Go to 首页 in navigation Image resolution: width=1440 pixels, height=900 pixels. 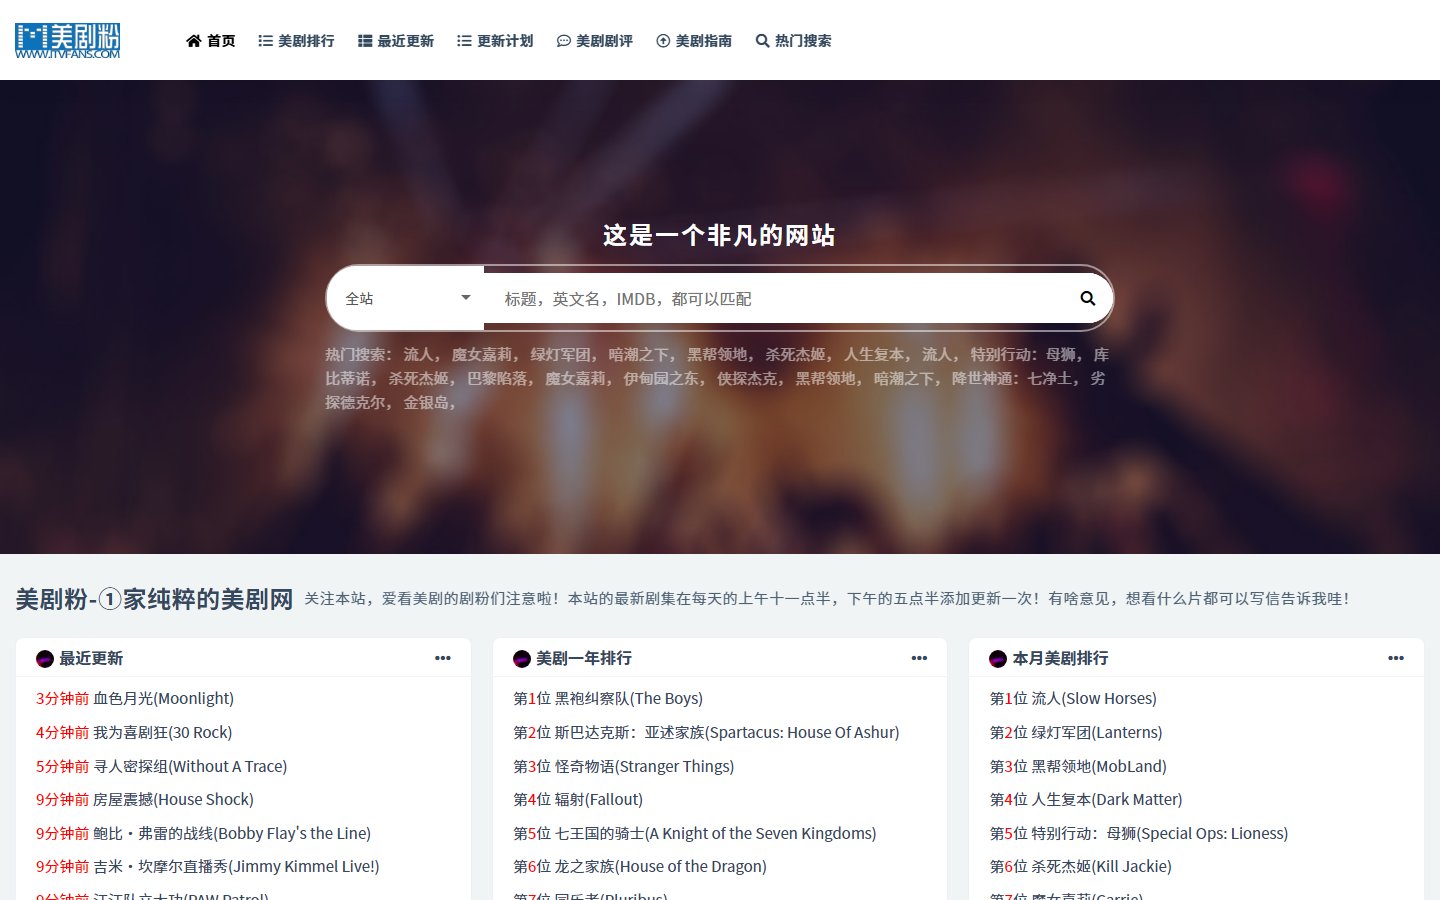point(211,41)
